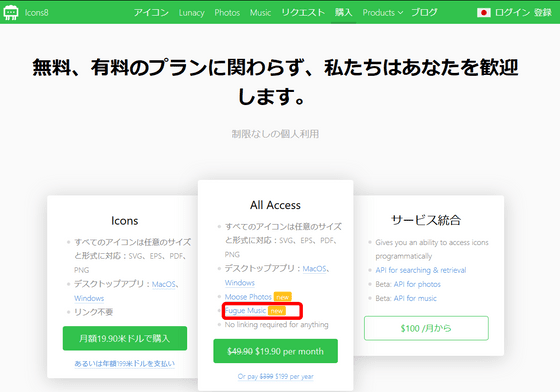Click あるいは年額199米ドルを支払い link
The height and width of the screenshot is (392, 560).
pyautogui.click(x=124, y=363)
